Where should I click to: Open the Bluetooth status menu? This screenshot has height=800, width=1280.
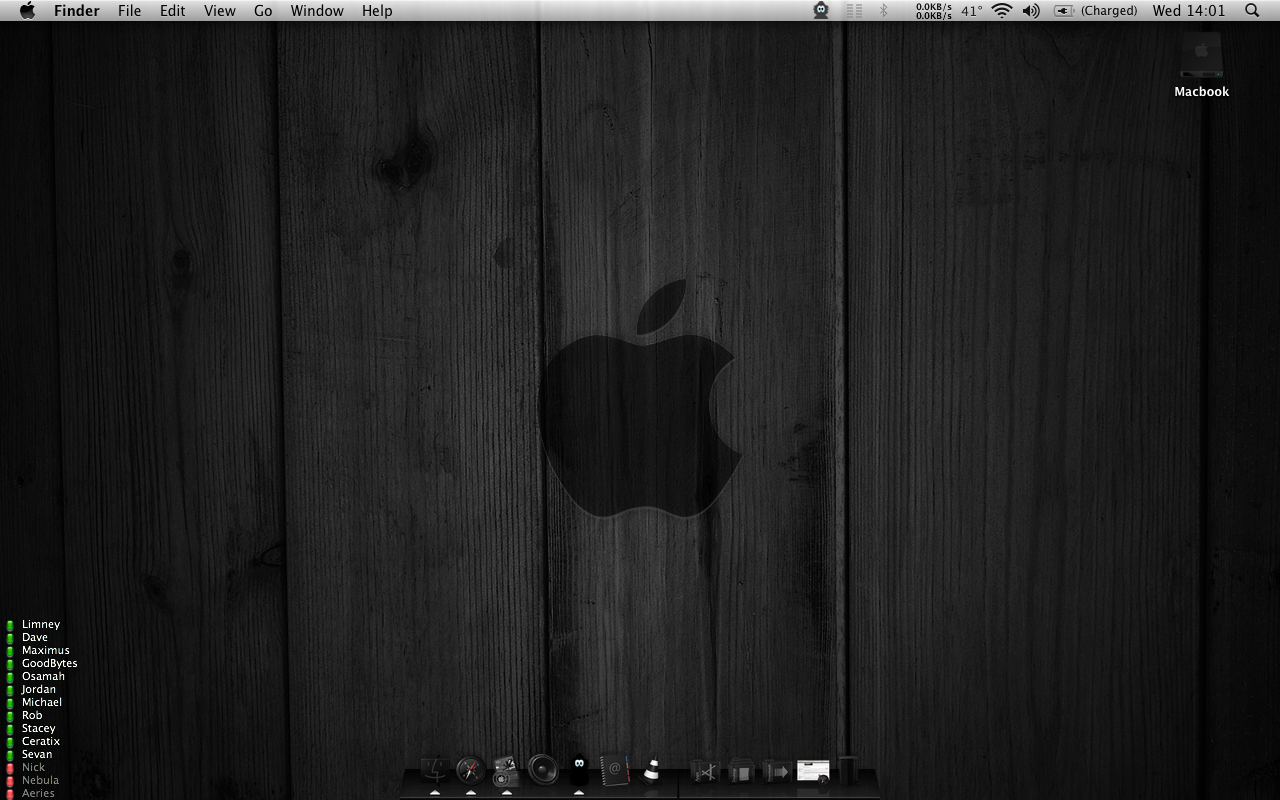coord(883,10)
